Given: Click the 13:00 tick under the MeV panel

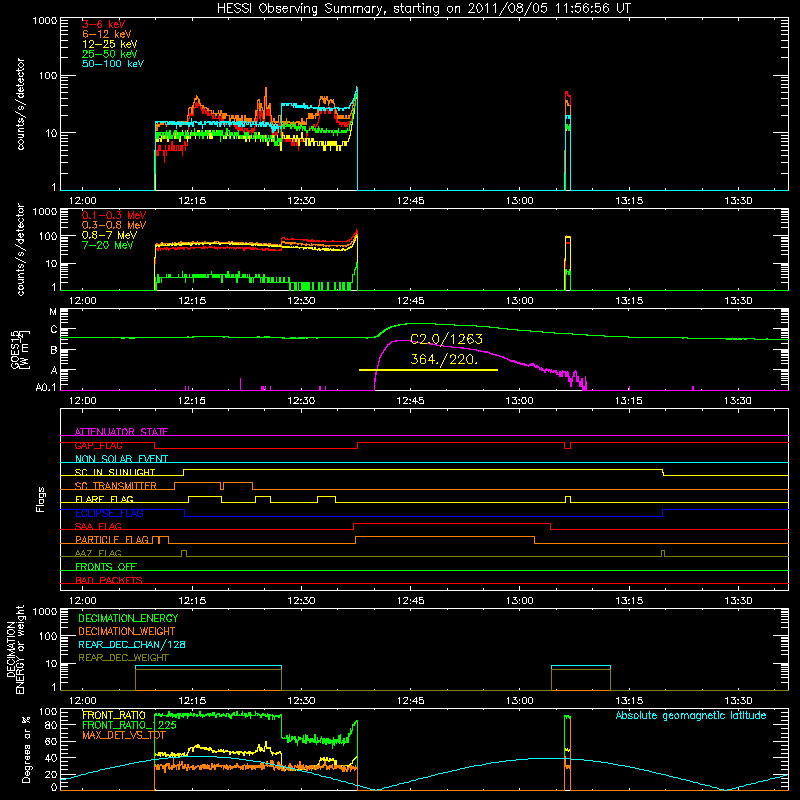Looking at the screenshot, I should click(x=520, y=301).
